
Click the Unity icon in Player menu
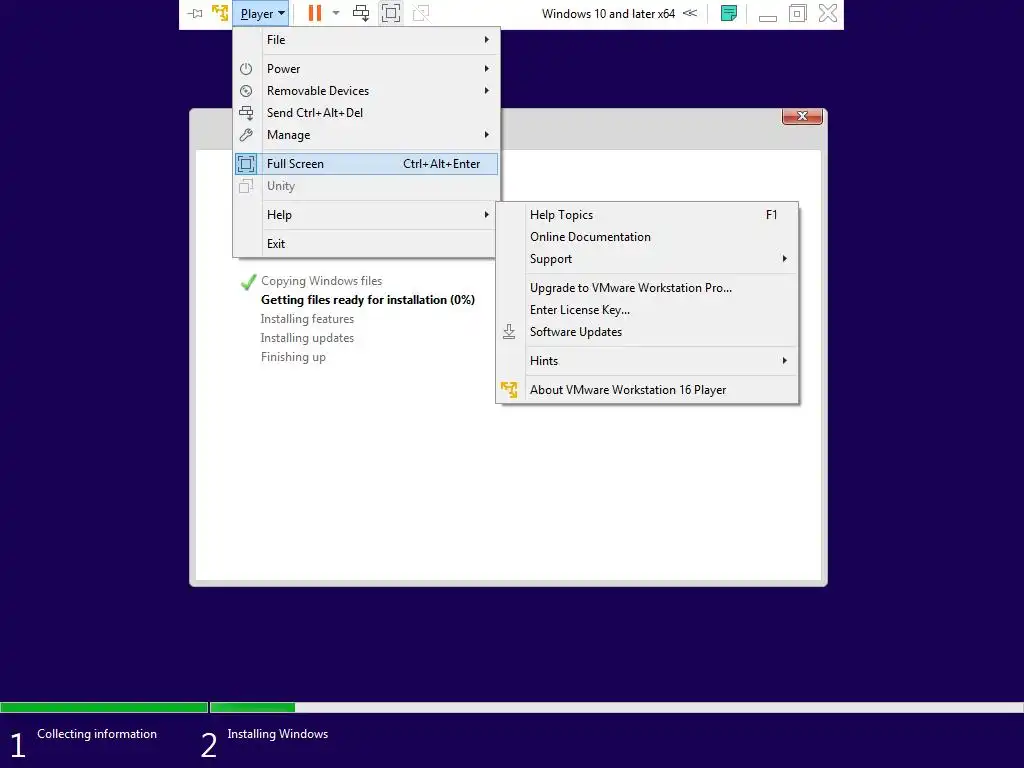tap(246, 186)
